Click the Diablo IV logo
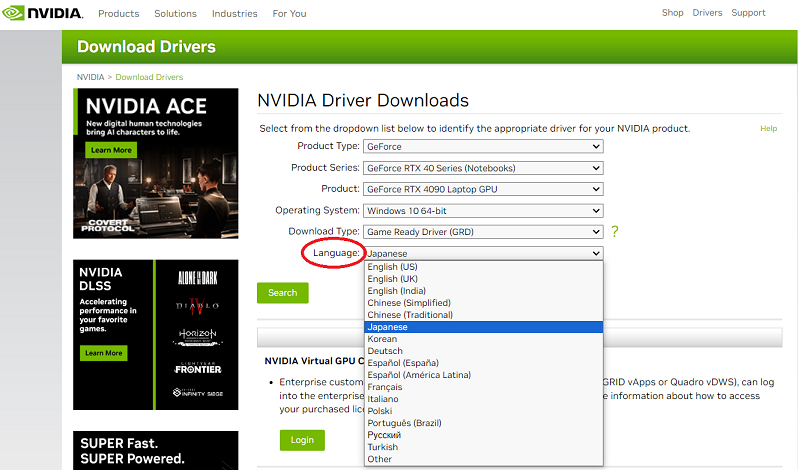The height and width of the screenshot is (470, 798). (x=197, y=306)
